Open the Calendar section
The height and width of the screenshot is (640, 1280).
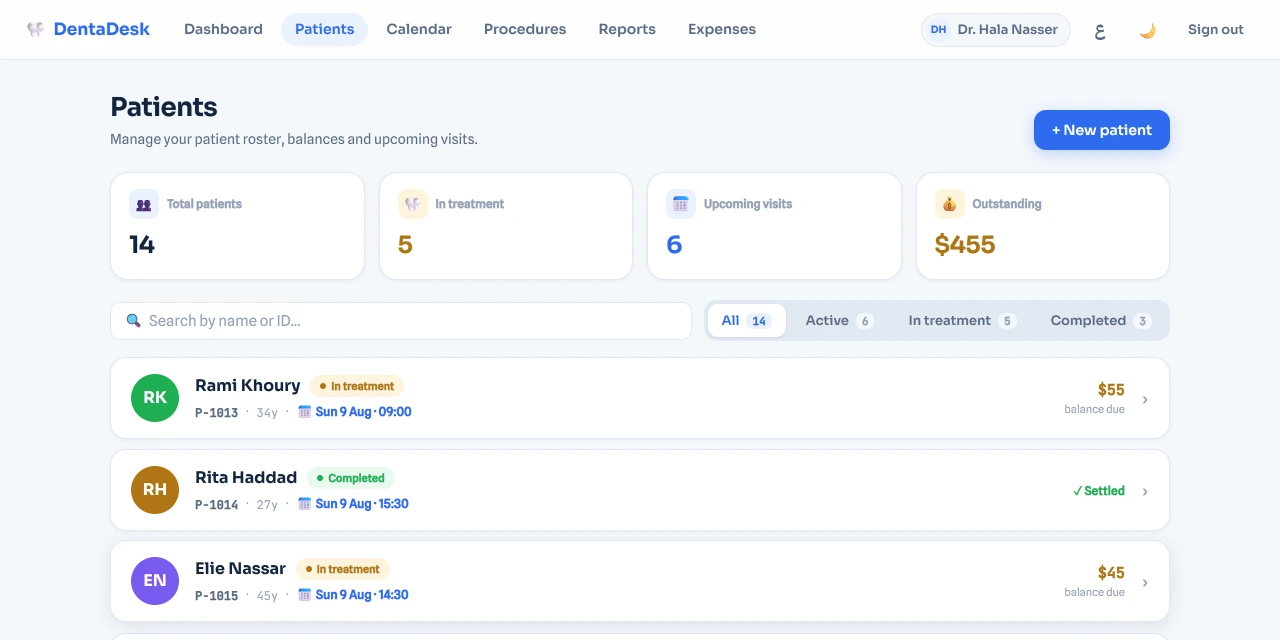pyautogui.click(x=419, y=30)
